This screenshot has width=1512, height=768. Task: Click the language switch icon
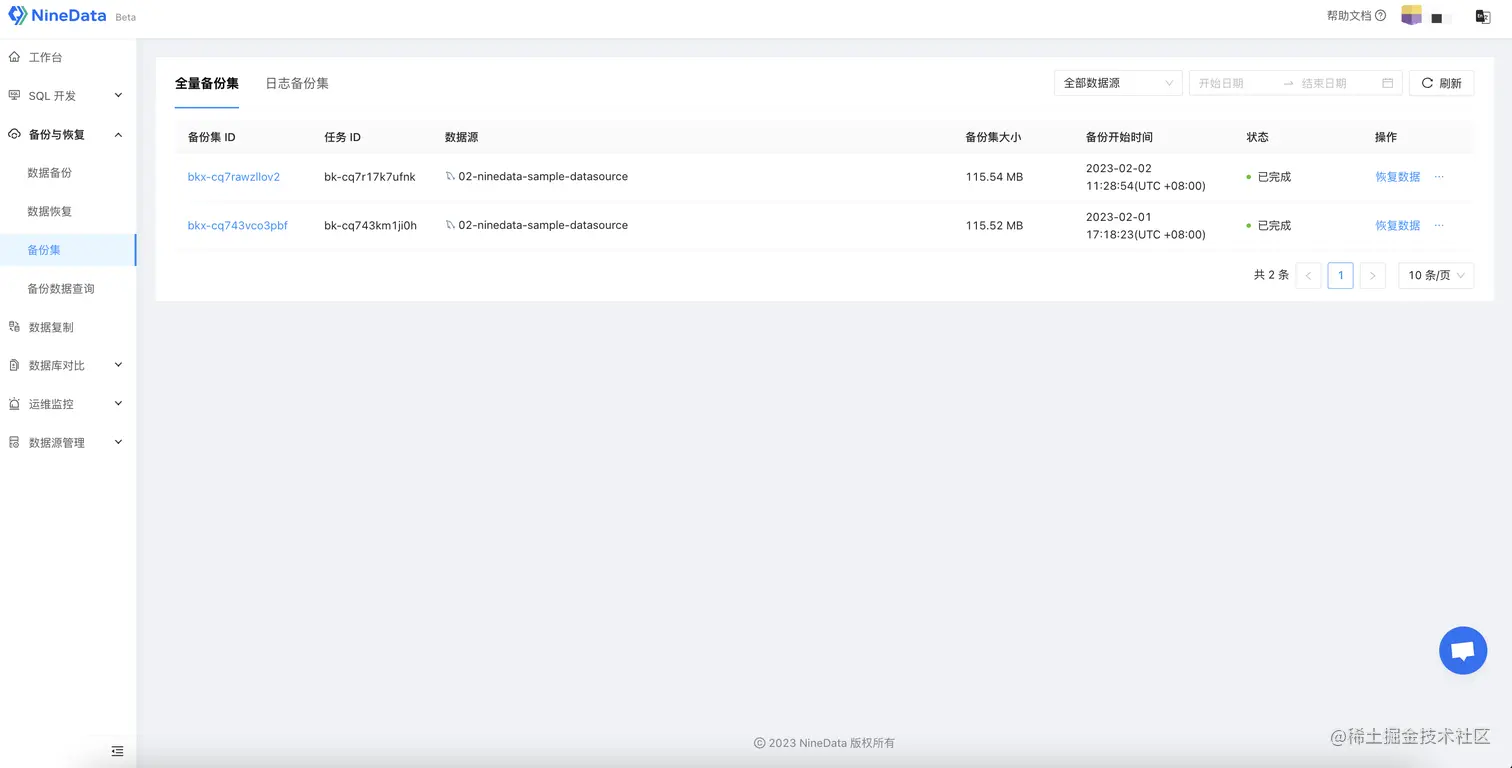1483,17
